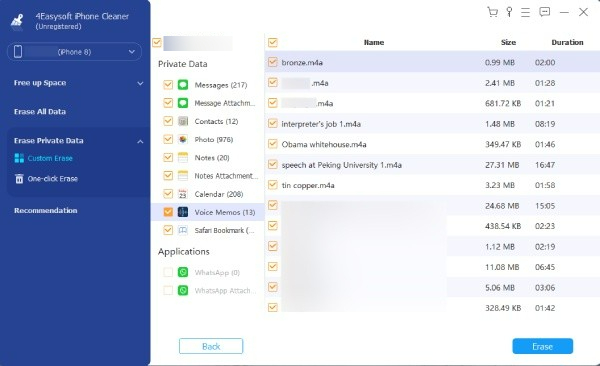The height and width of the screenshot is (366, 600).
Task: Uncheck the Messages (217) checkbox
Action: [168, 85]
